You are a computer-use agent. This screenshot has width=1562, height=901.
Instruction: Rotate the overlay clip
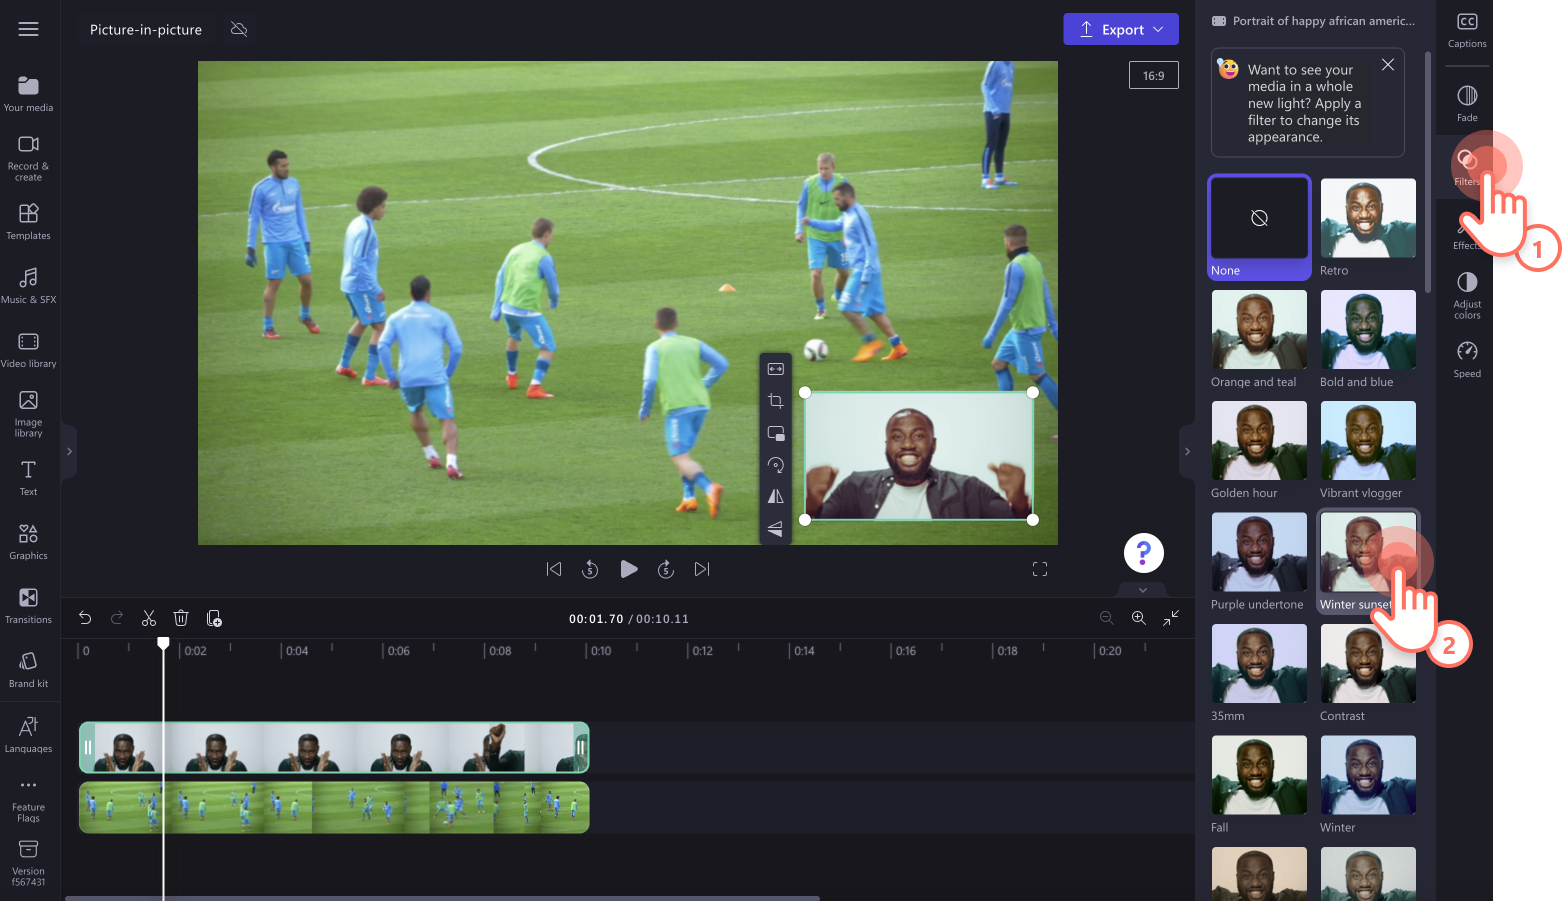[x=775, y=465]
